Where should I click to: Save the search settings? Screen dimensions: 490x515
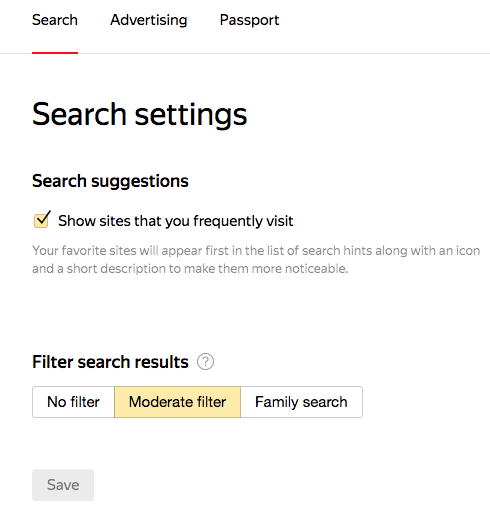coord(63,485)
